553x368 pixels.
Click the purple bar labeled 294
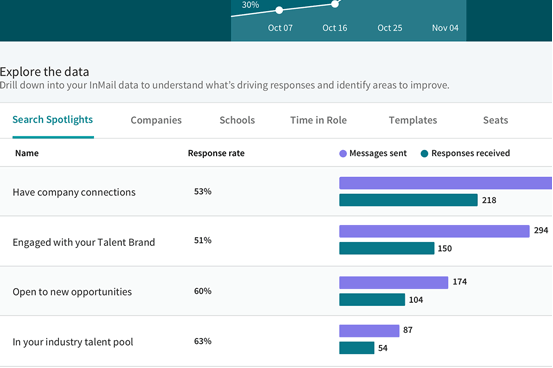tap(434, 231)
